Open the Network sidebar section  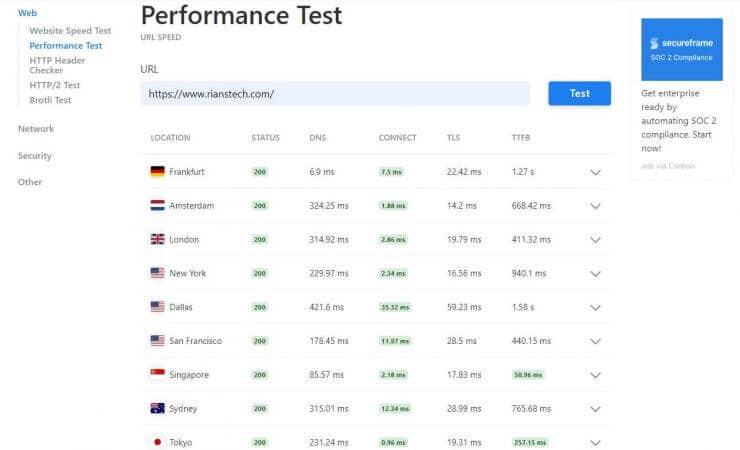coord(36,129)
